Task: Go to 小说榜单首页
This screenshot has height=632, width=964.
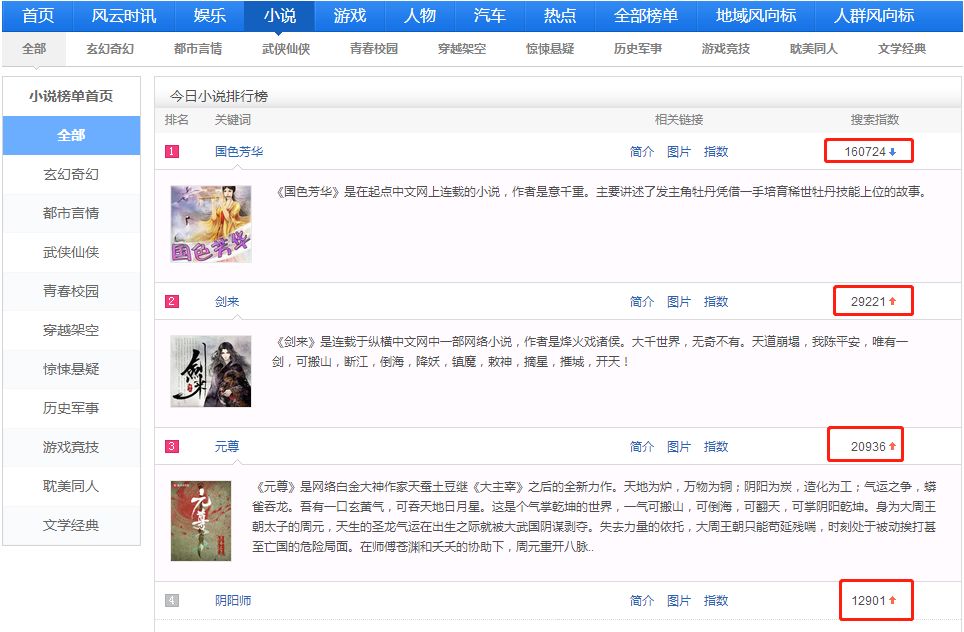Action: 71,97
